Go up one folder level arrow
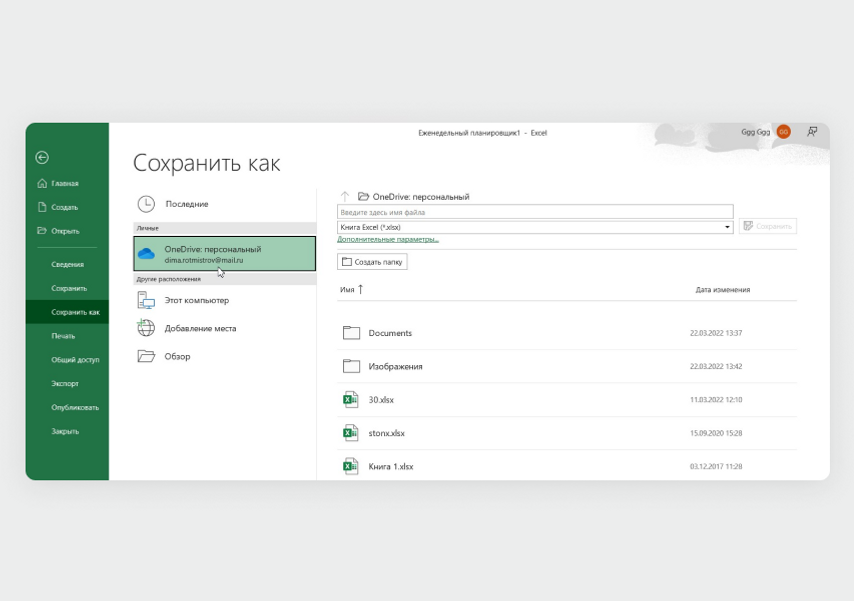854x601 pixels. [x=345, y=196]
